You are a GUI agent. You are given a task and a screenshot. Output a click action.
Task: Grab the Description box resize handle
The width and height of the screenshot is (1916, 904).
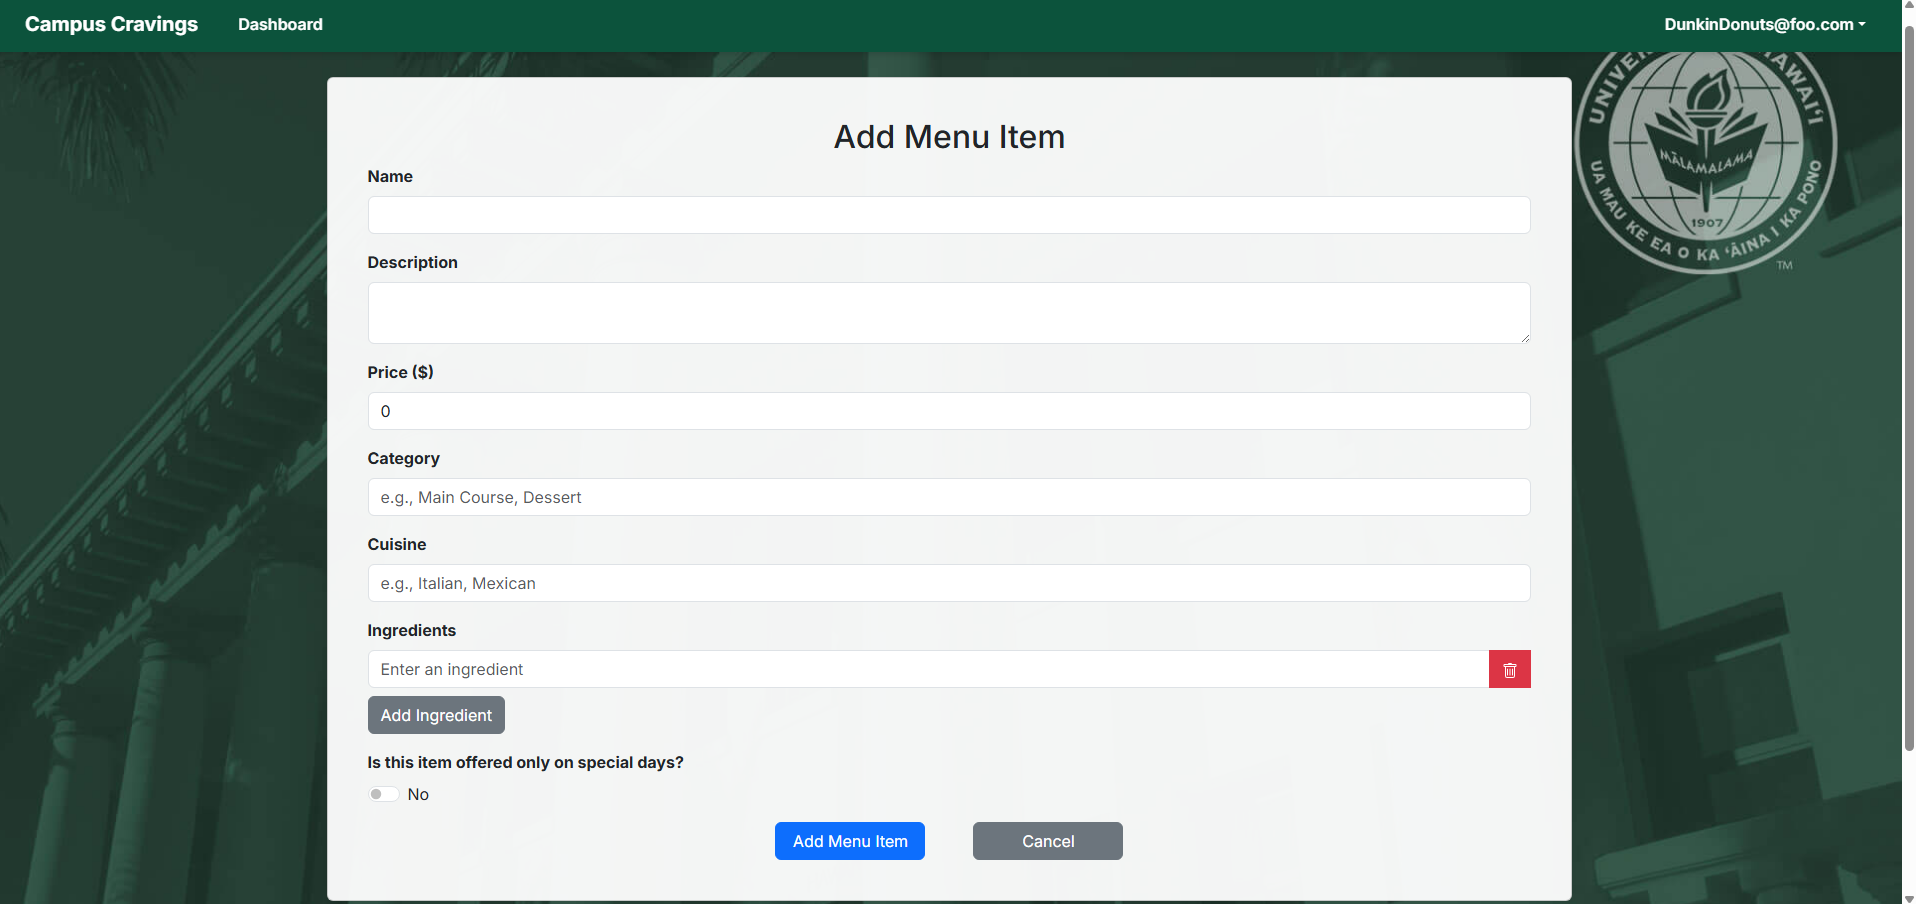(x=1524, y=338)
